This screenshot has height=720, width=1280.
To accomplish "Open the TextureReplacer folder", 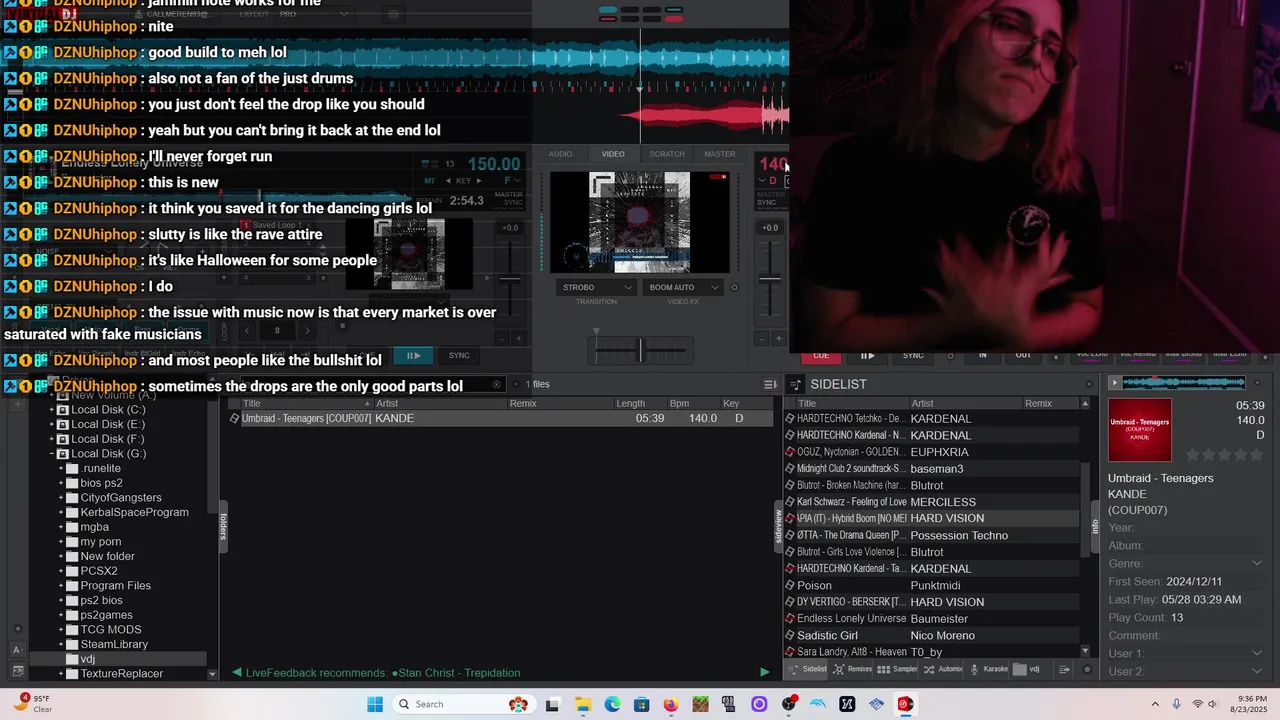I will (121, 674).
